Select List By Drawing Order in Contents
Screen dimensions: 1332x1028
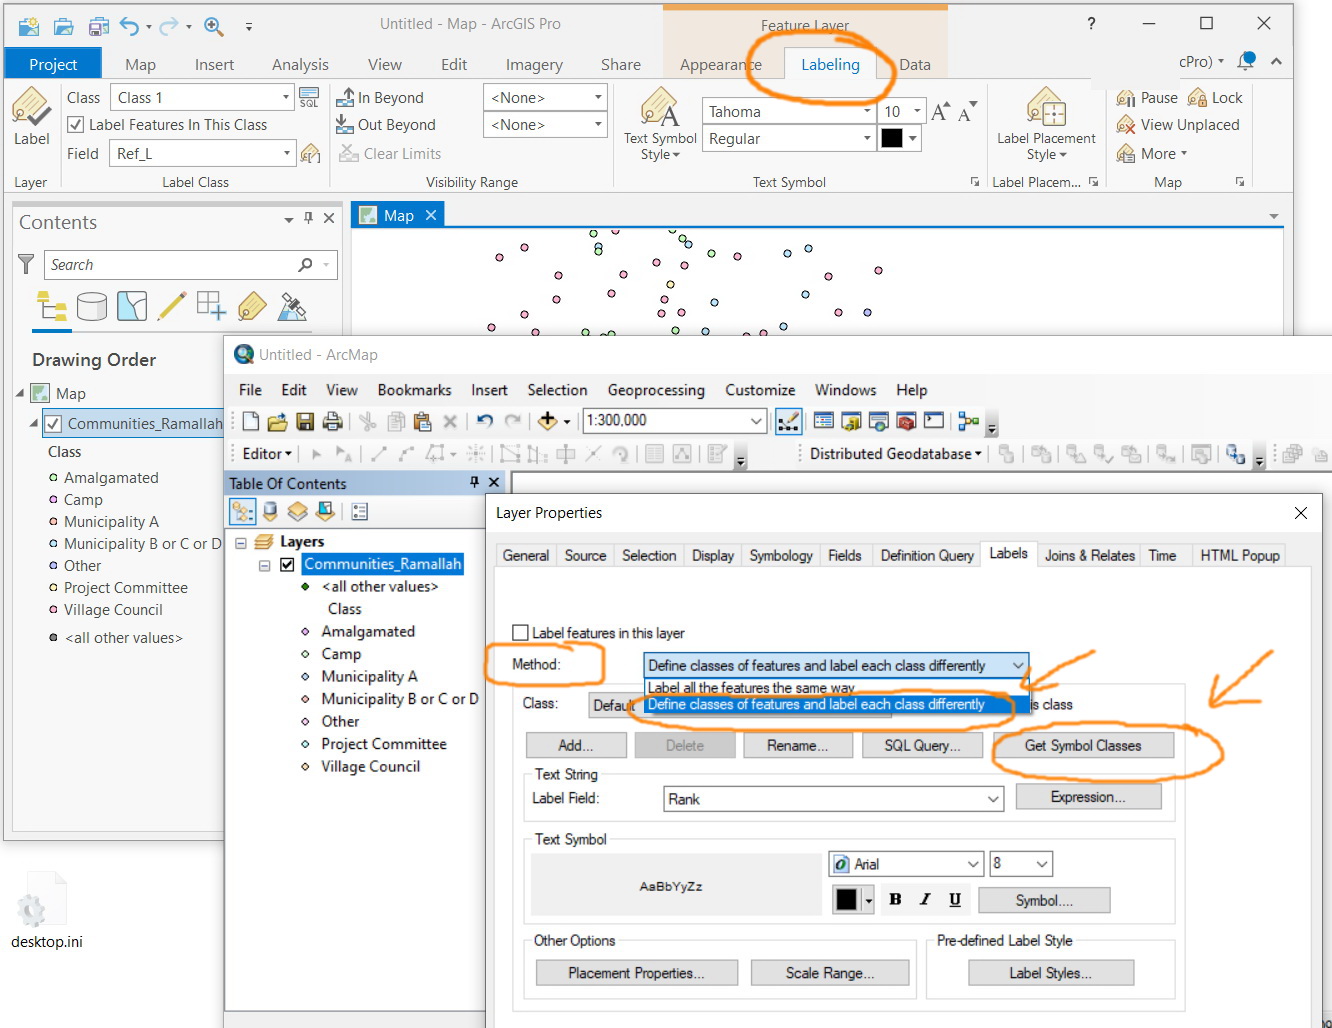click(x=51, y=306)
